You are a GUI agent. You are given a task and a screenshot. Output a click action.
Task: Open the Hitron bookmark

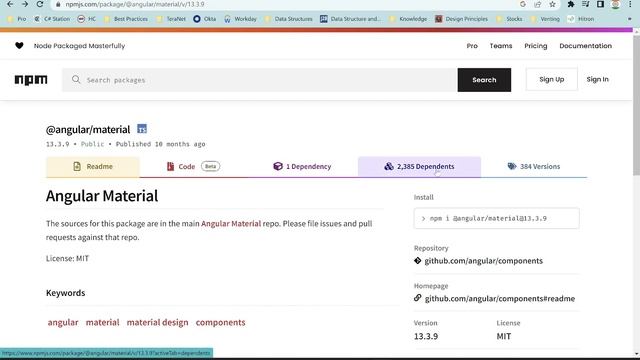click(x=581, y=19)
